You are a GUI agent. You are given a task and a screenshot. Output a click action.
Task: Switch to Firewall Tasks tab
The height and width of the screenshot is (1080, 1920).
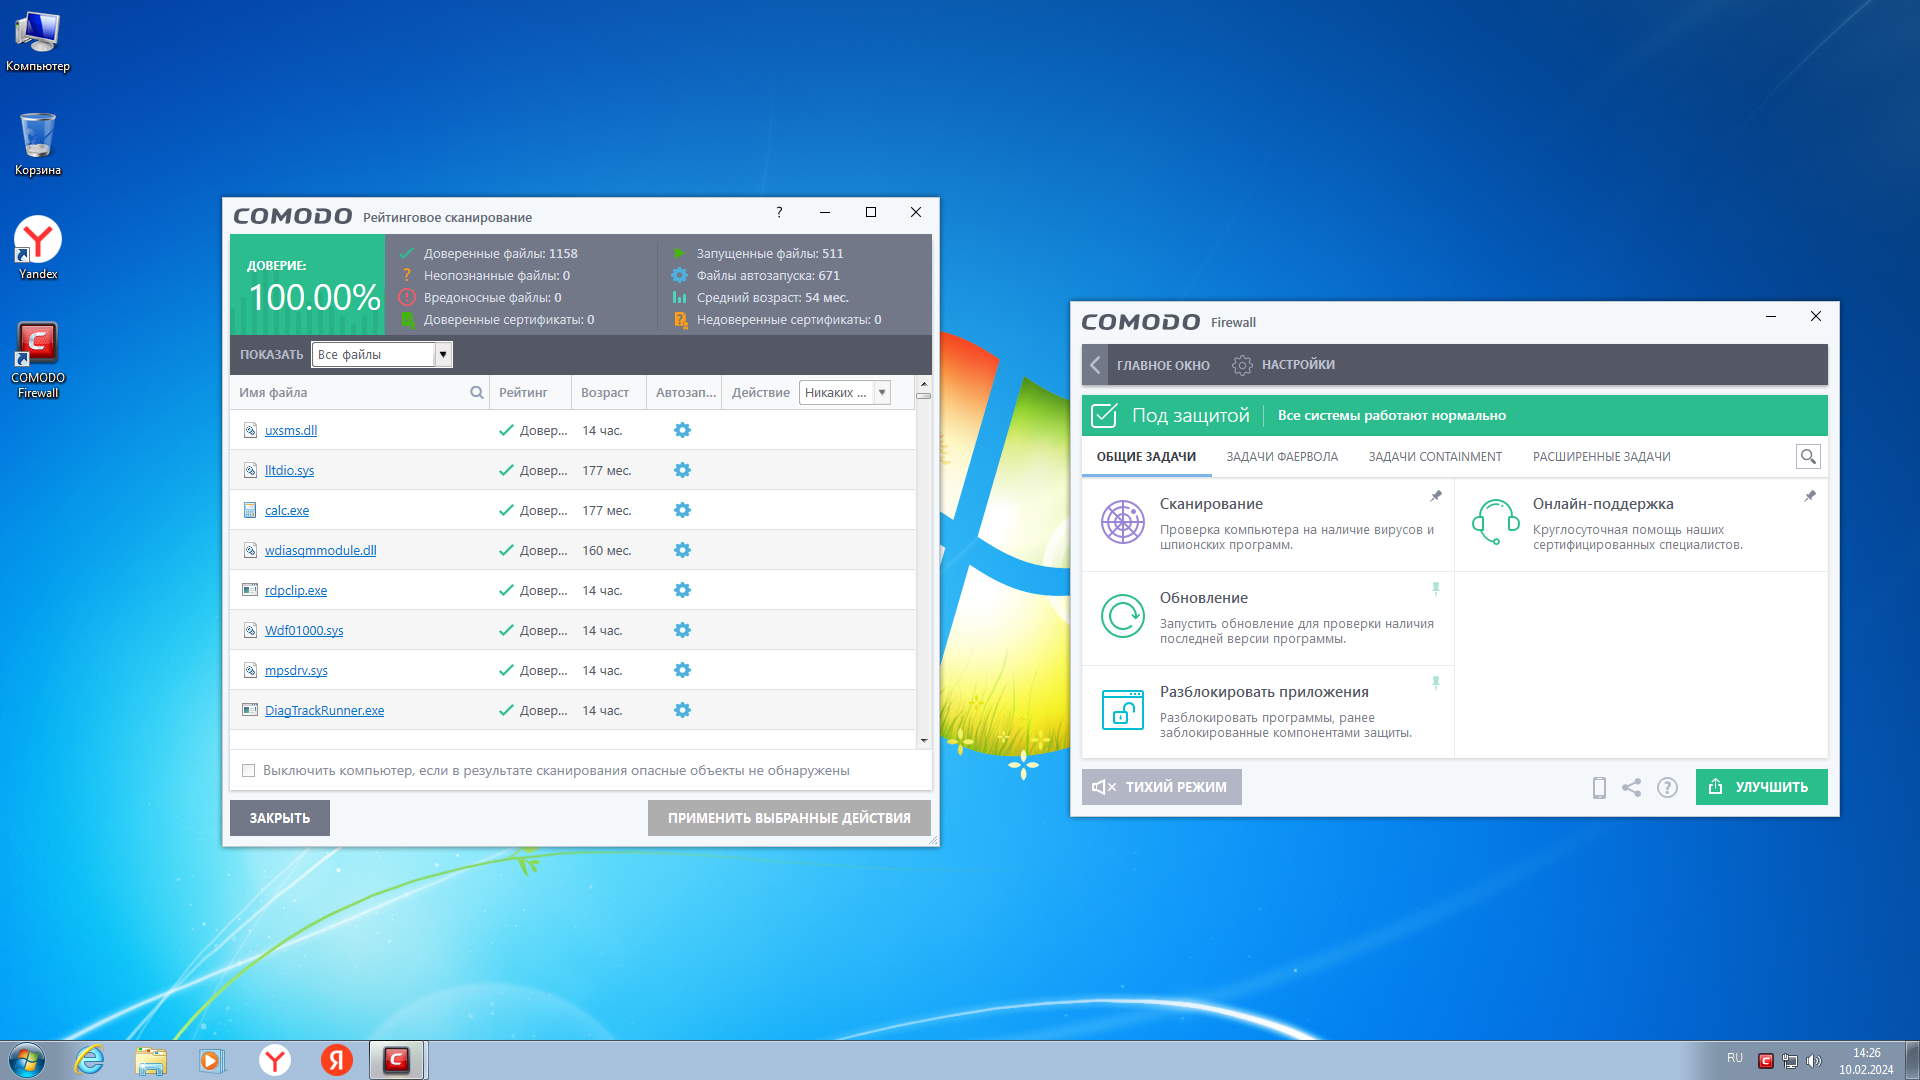1281,457
